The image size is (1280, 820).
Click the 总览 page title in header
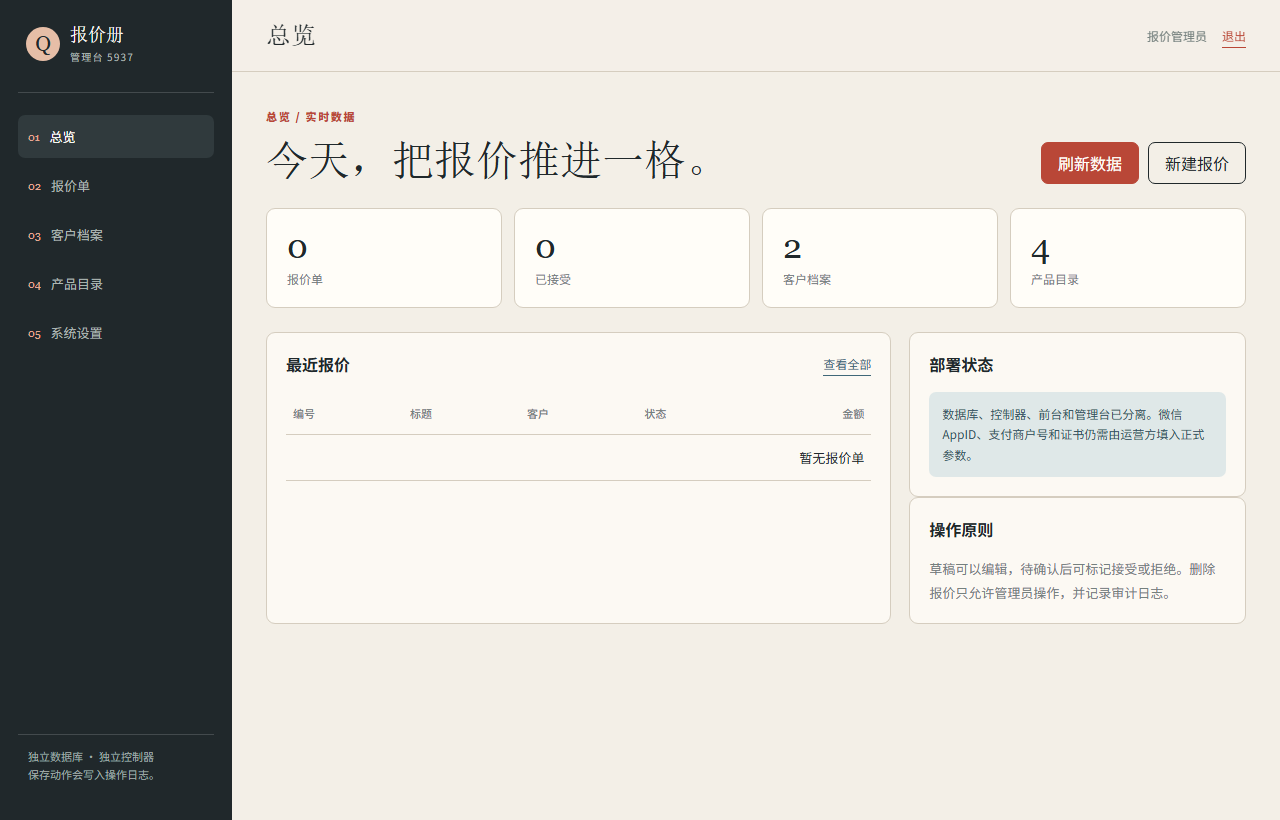[291, 35]
